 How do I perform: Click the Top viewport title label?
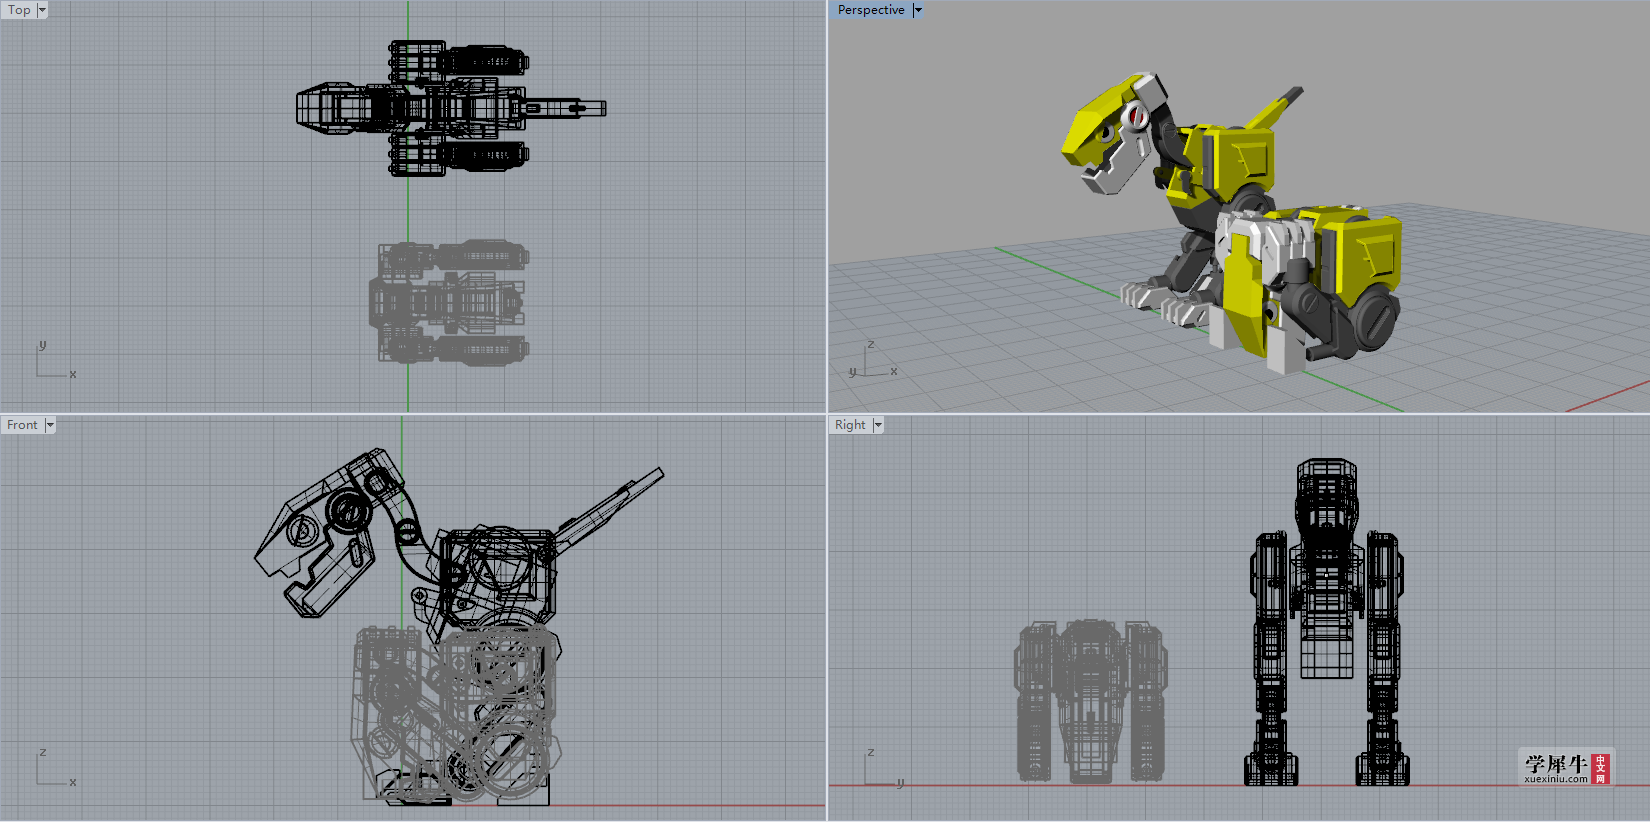click(x=19, y=10)
